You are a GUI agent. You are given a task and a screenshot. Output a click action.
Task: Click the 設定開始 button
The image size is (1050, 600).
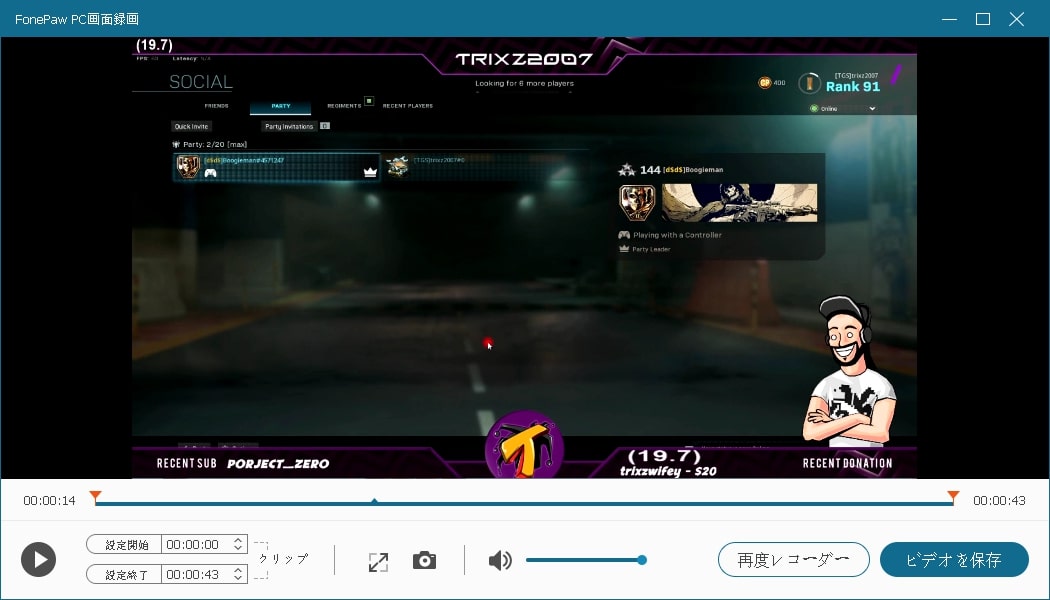point(125,544)
